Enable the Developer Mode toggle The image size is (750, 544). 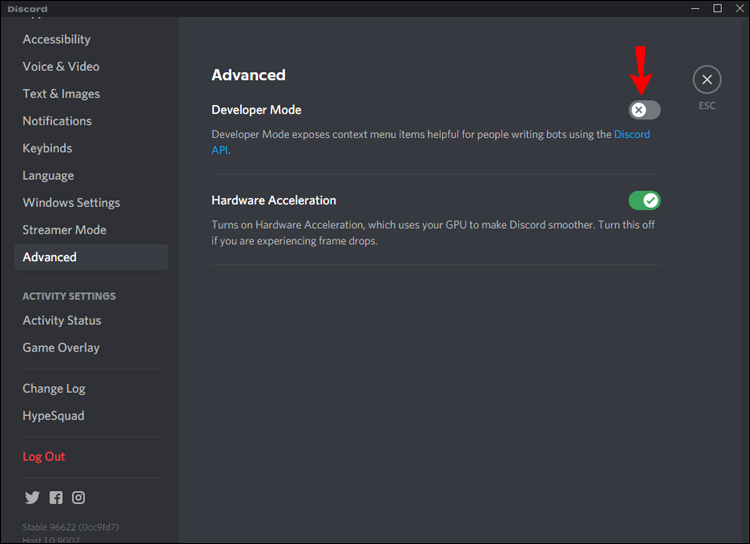644,110
